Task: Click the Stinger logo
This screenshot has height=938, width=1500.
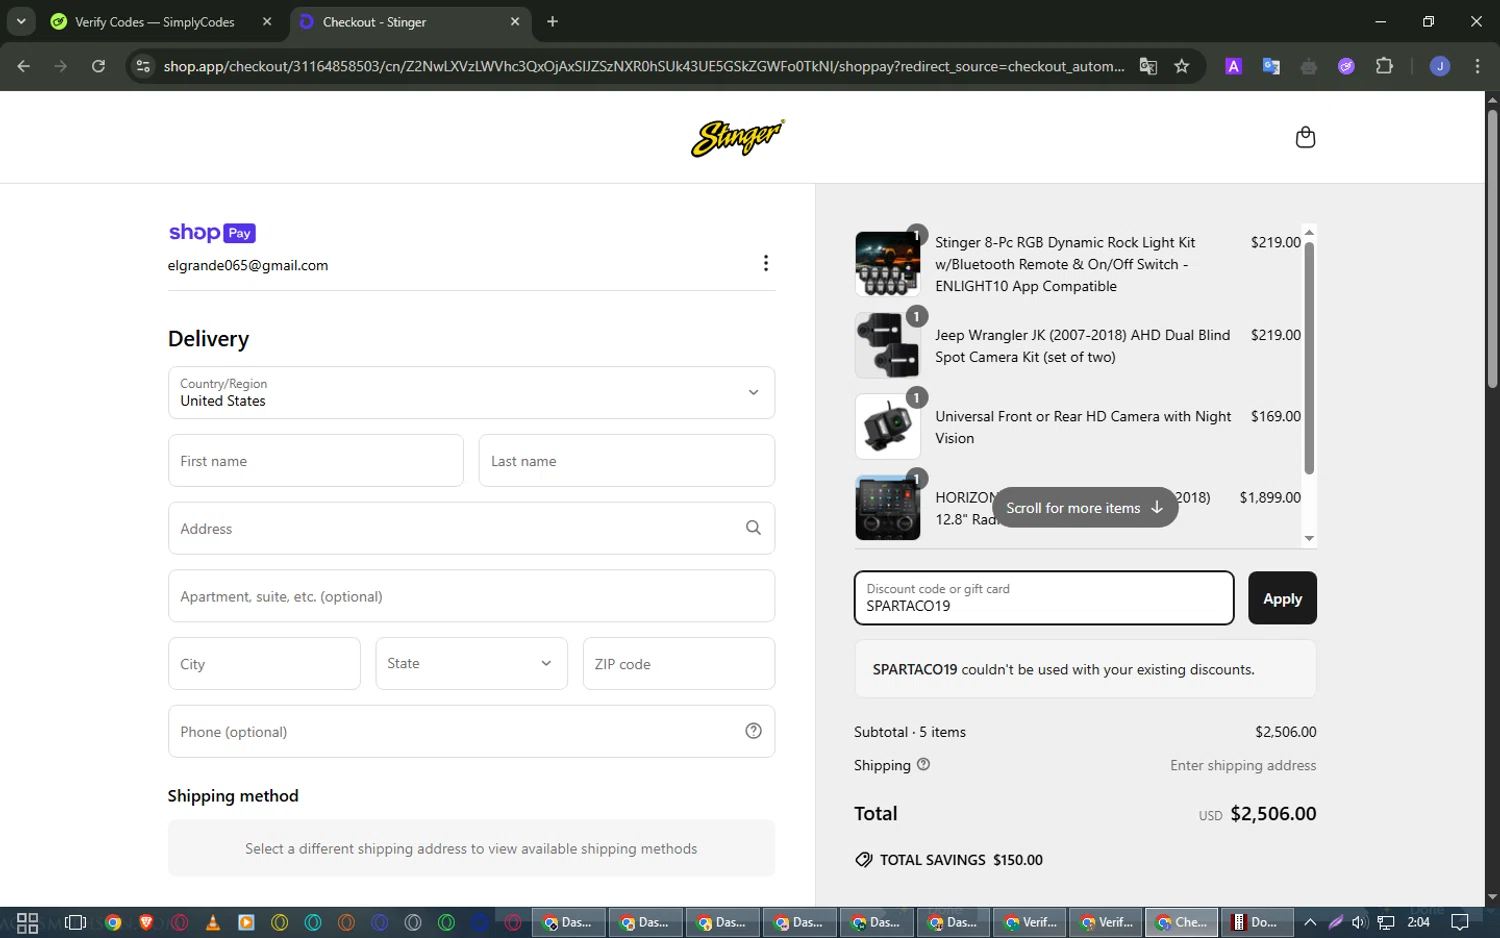Action: click(x=738, y=138)
